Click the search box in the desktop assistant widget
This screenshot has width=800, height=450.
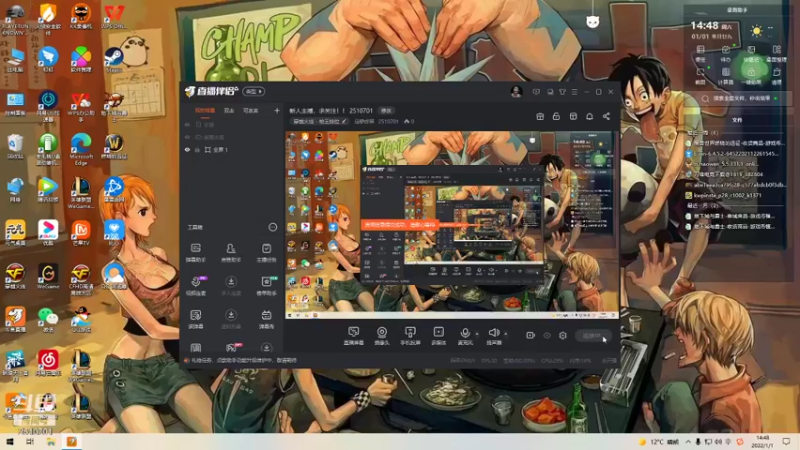739,98
